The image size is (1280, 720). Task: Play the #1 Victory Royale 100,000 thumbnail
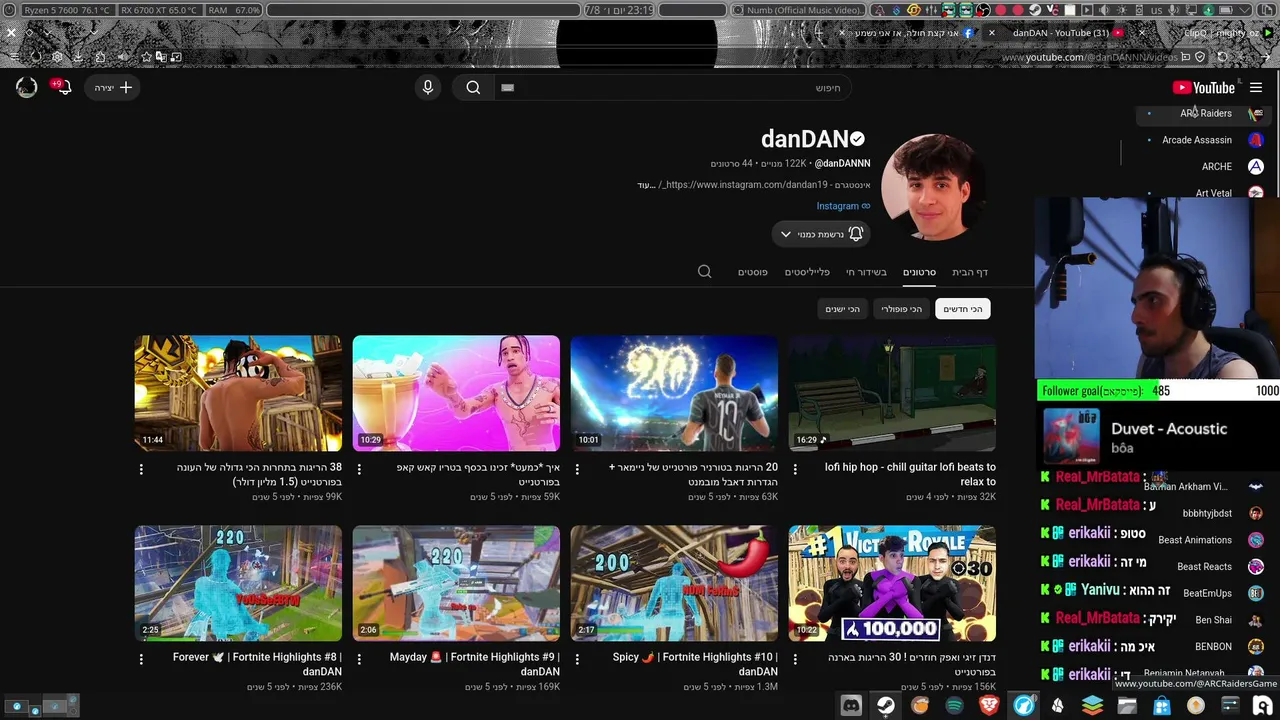(892, 583)
